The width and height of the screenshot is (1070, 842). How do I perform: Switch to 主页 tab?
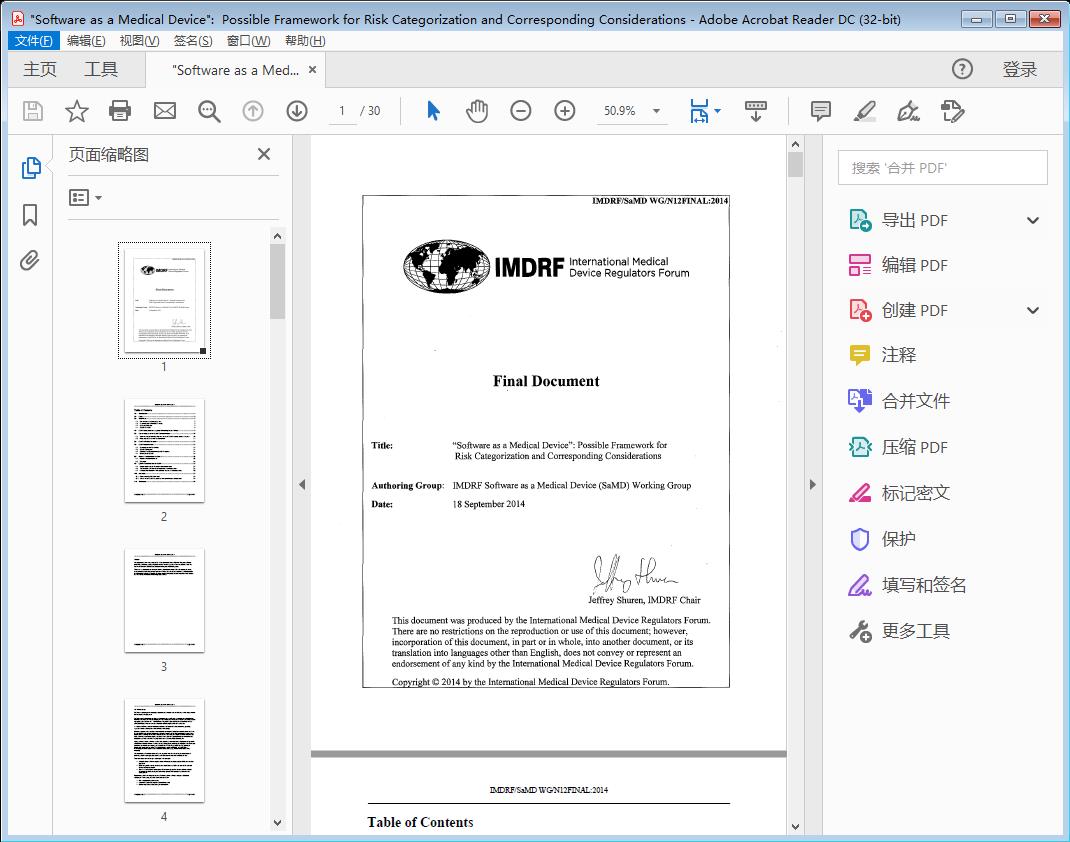40,70
